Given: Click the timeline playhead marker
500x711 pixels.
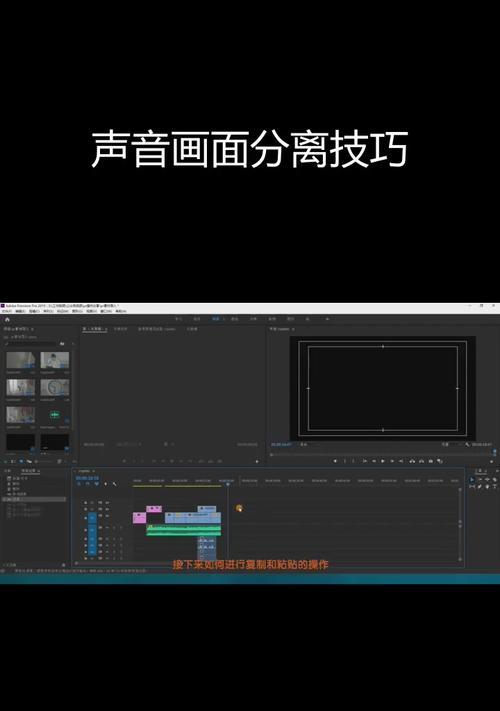Looking at the screenshot, I should point(228,484).
